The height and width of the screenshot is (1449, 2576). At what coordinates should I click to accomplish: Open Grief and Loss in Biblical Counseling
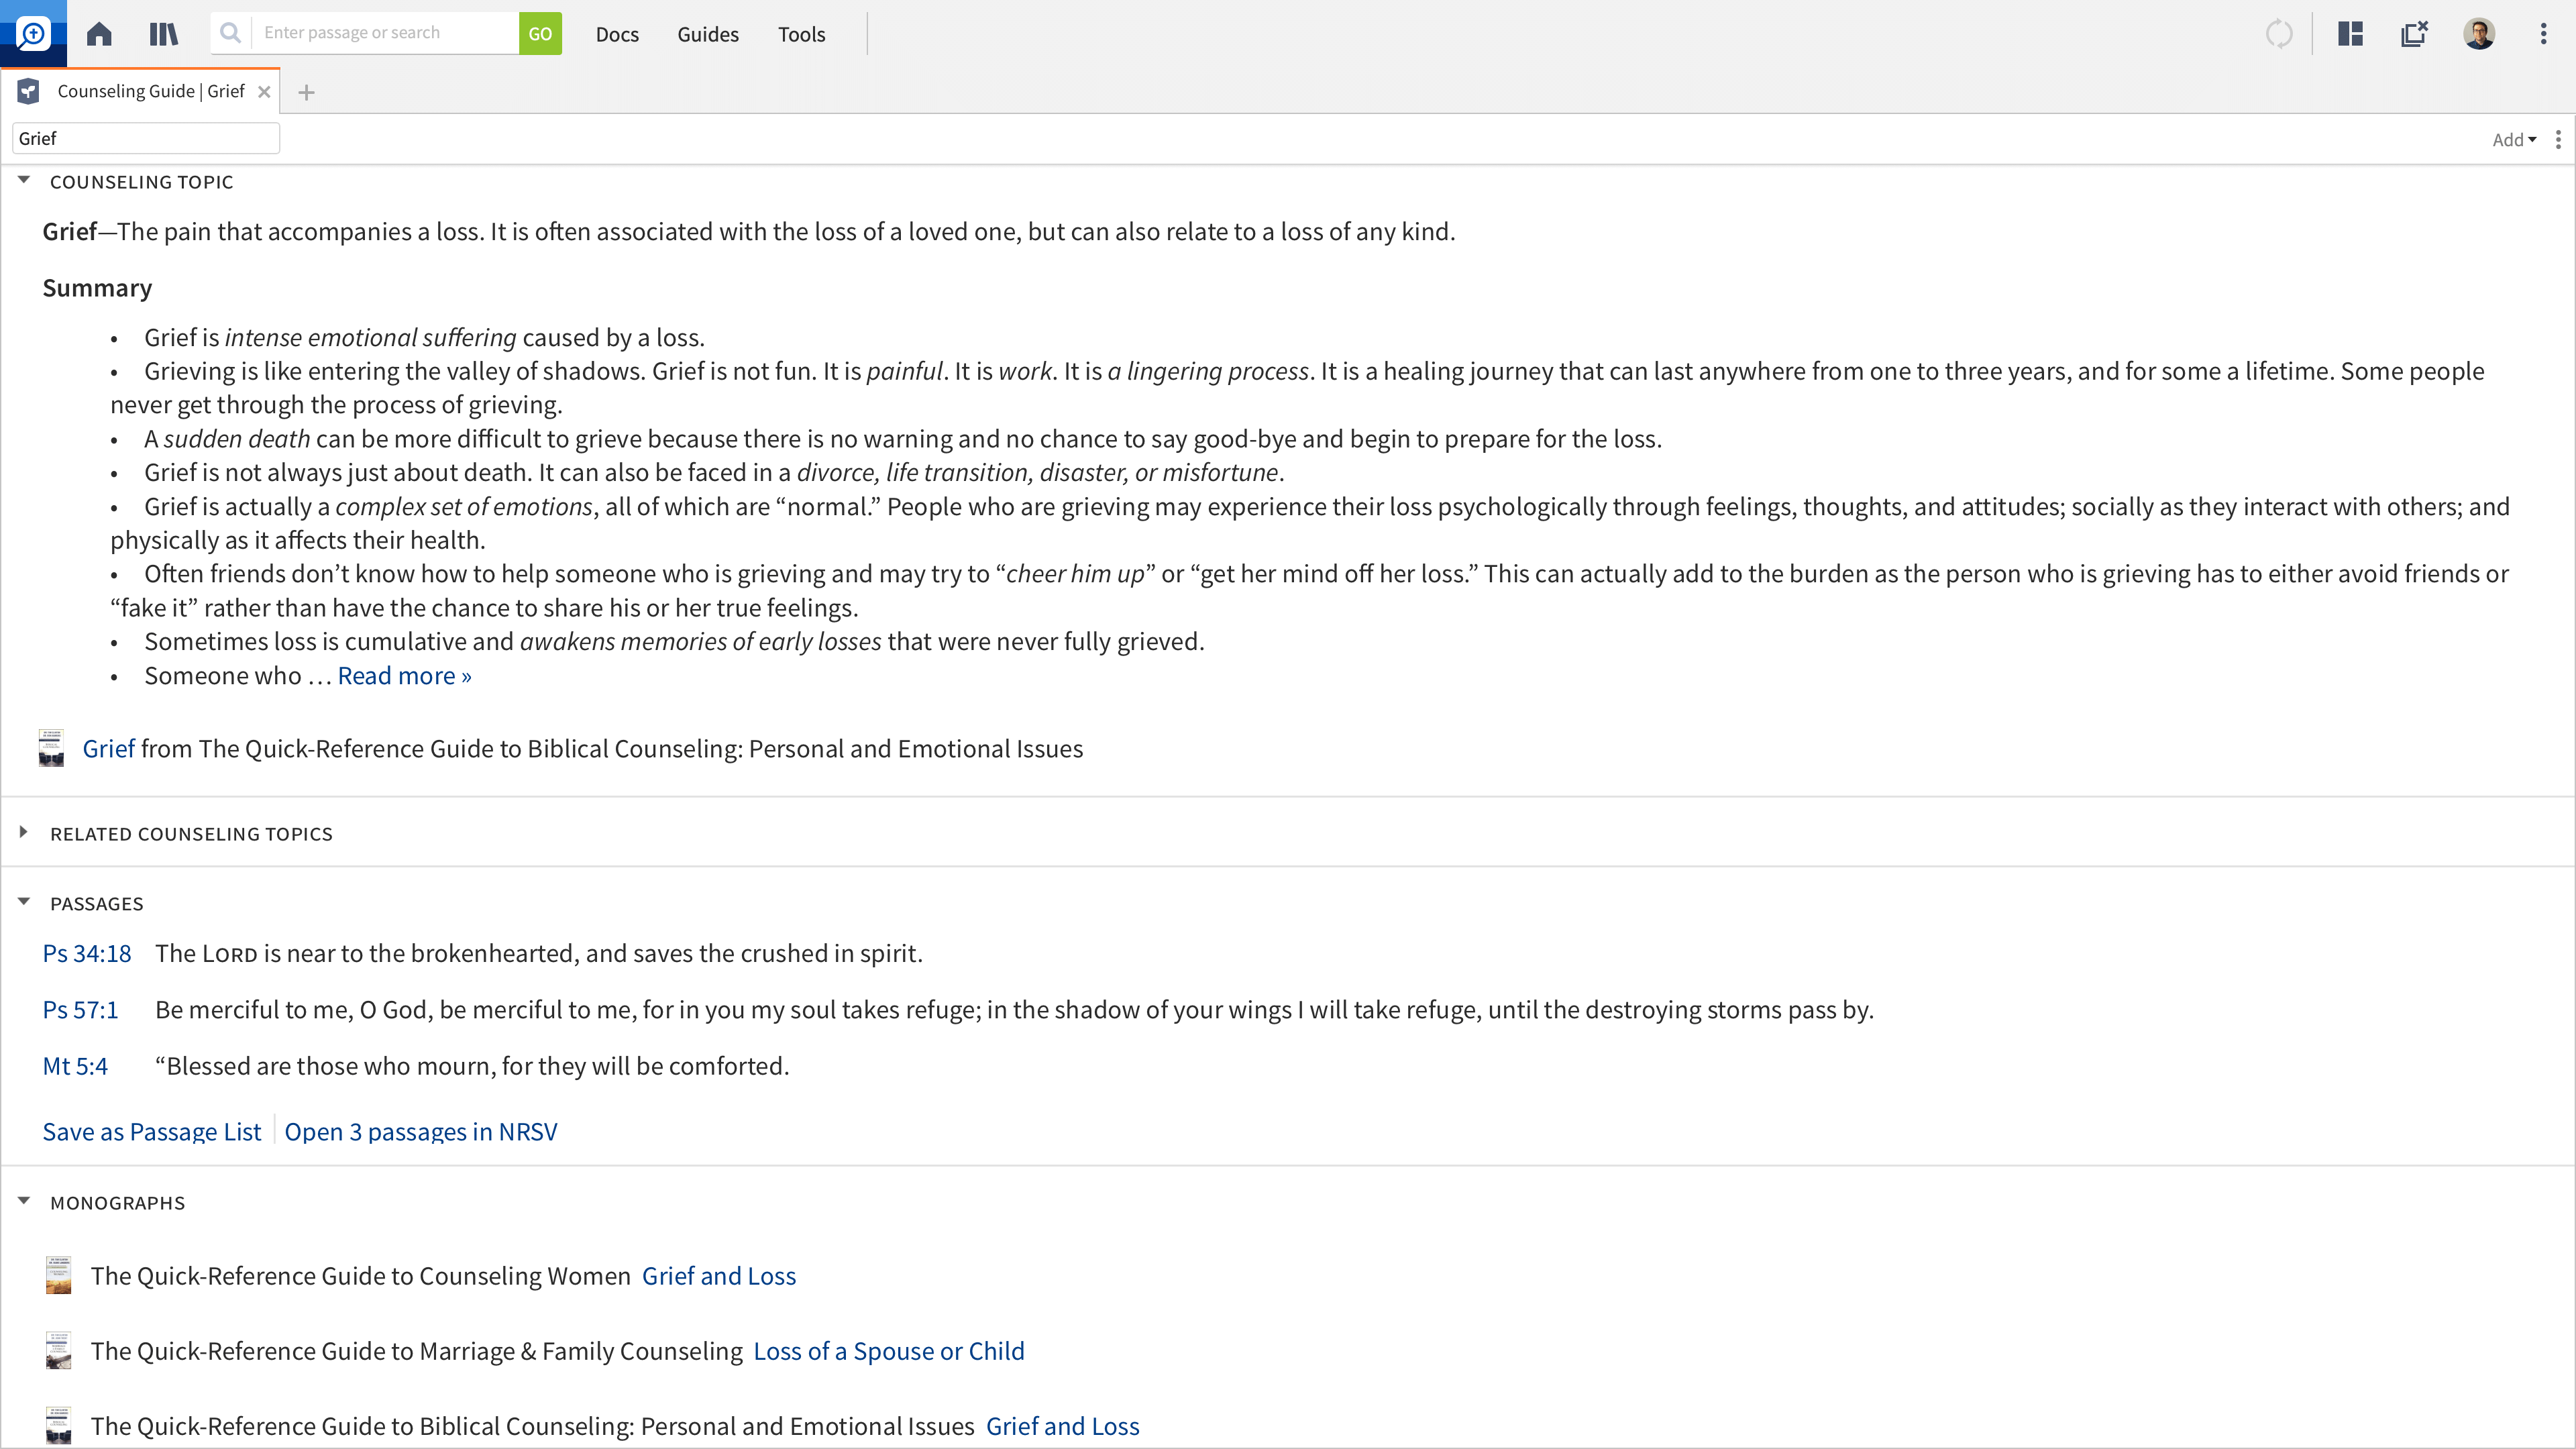(x=1063, y=1426)
